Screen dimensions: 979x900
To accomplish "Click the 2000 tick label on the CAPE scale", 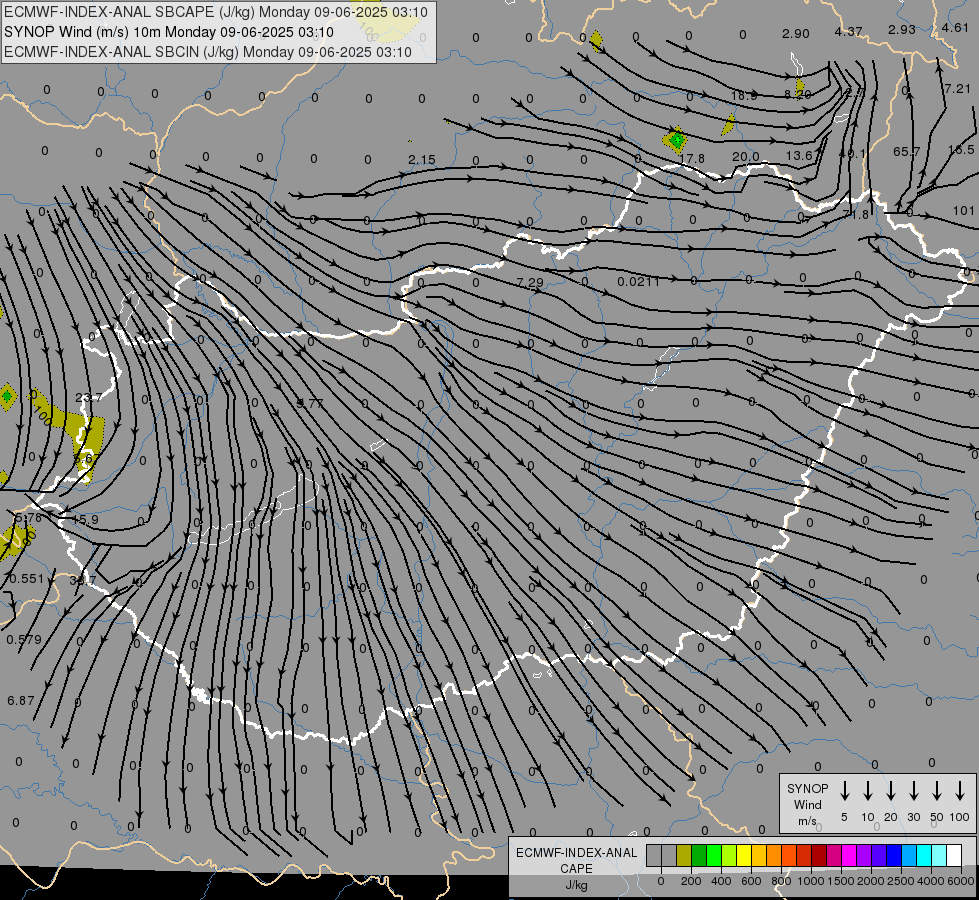I will (870, 881).
